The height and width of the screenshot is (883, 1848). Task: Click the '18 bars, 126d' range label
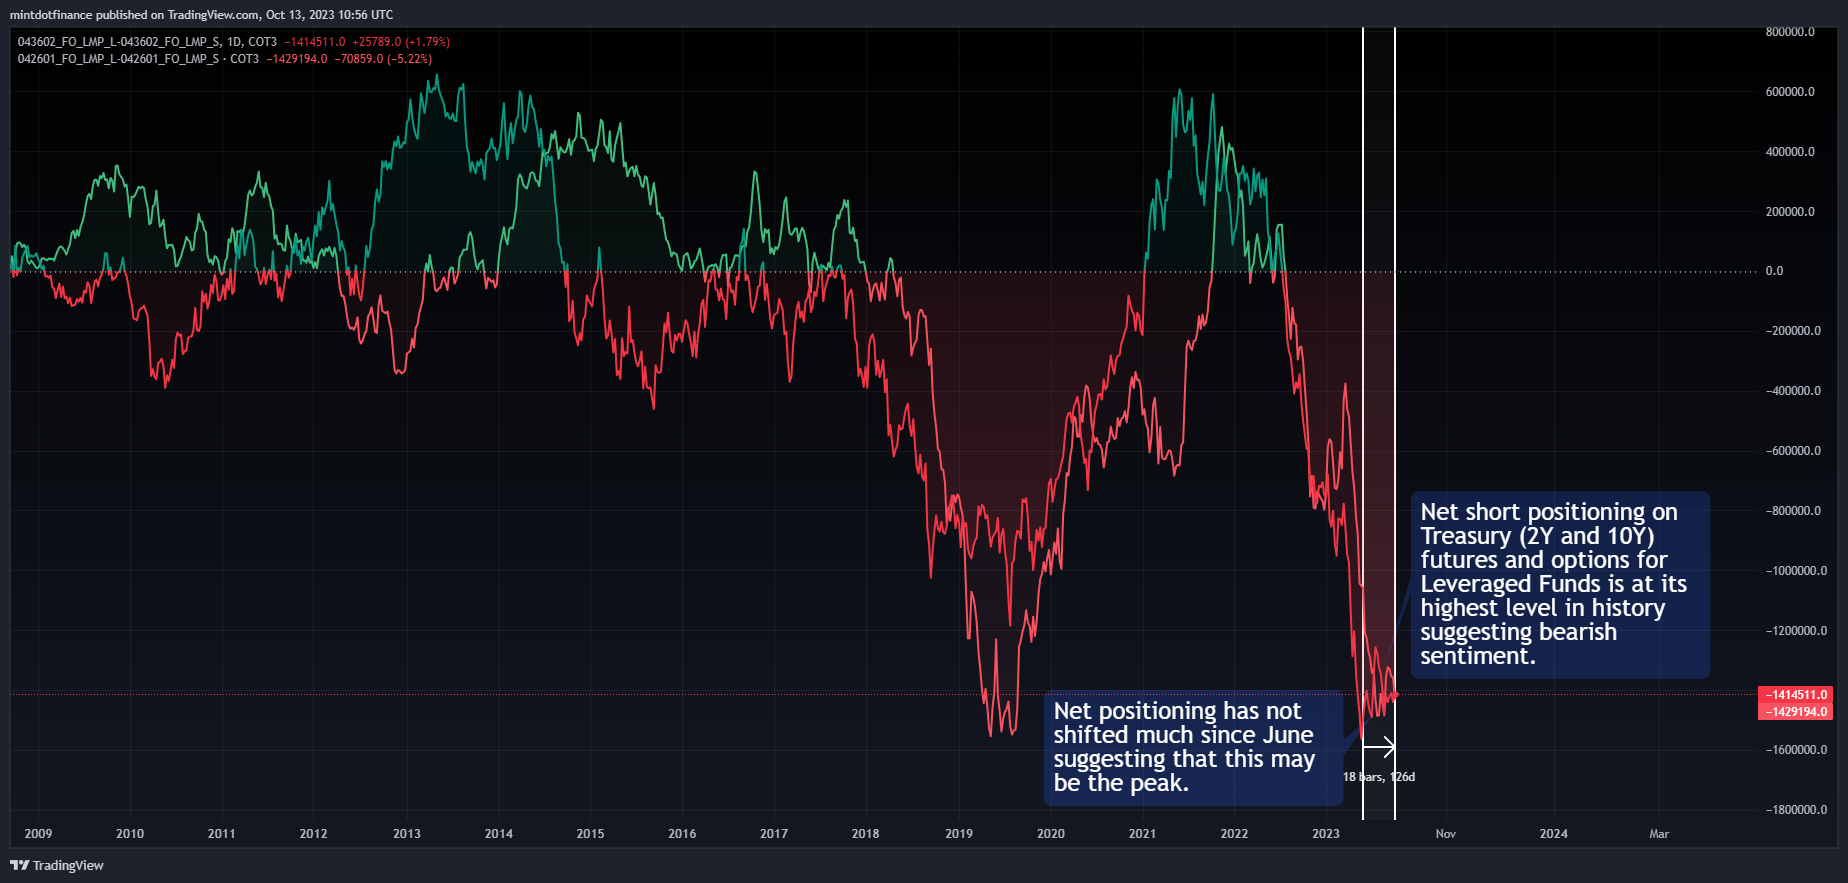click(1379, 777)
